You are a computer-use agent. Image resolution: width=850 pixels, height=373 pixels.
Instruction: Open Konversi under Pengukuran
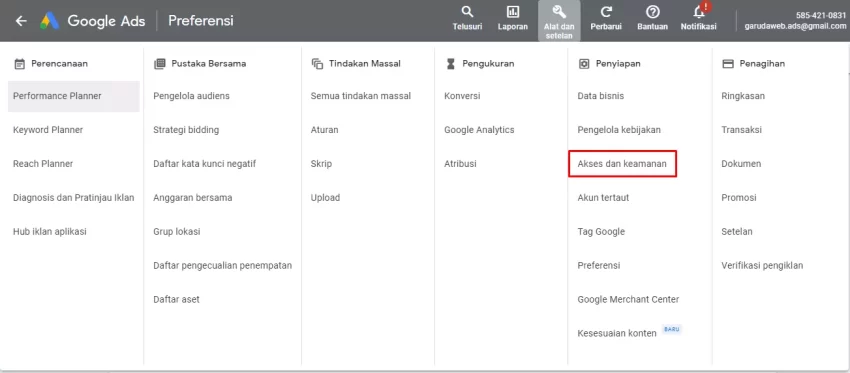[462, 96]
